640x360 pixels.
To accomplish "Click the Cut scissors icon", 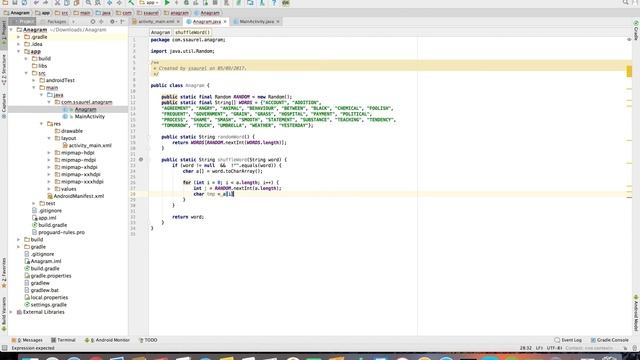I will point(57,2).
